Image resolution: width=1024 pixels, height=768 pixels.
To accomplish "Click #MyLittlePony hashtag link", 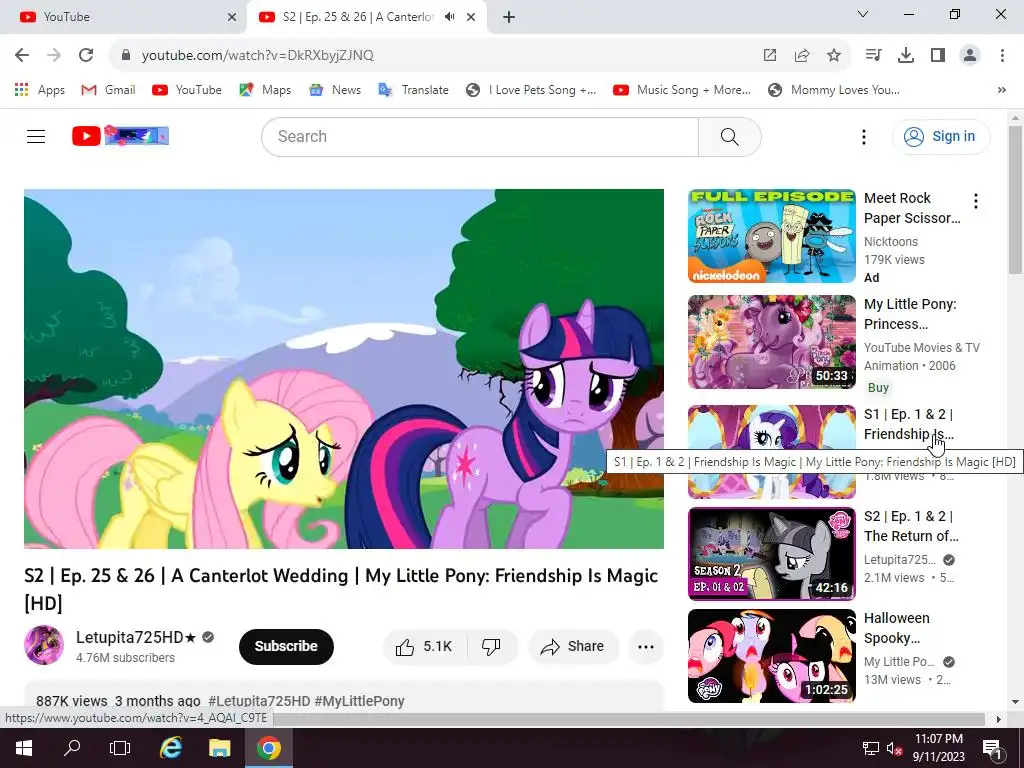I will pyautogui.click(x=359, y=701).
